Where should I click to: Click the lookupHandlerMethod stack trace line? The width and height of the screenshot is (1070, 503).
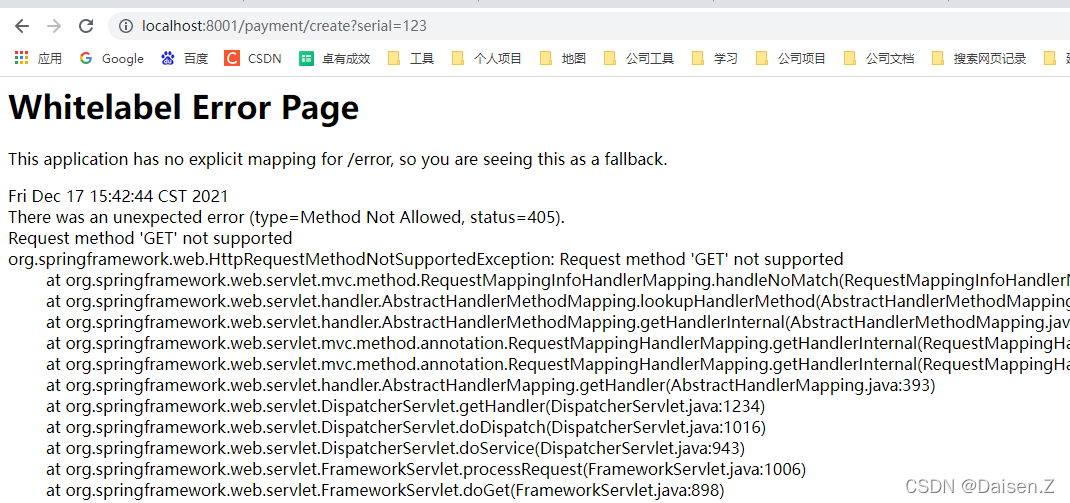tap(558, 302)
